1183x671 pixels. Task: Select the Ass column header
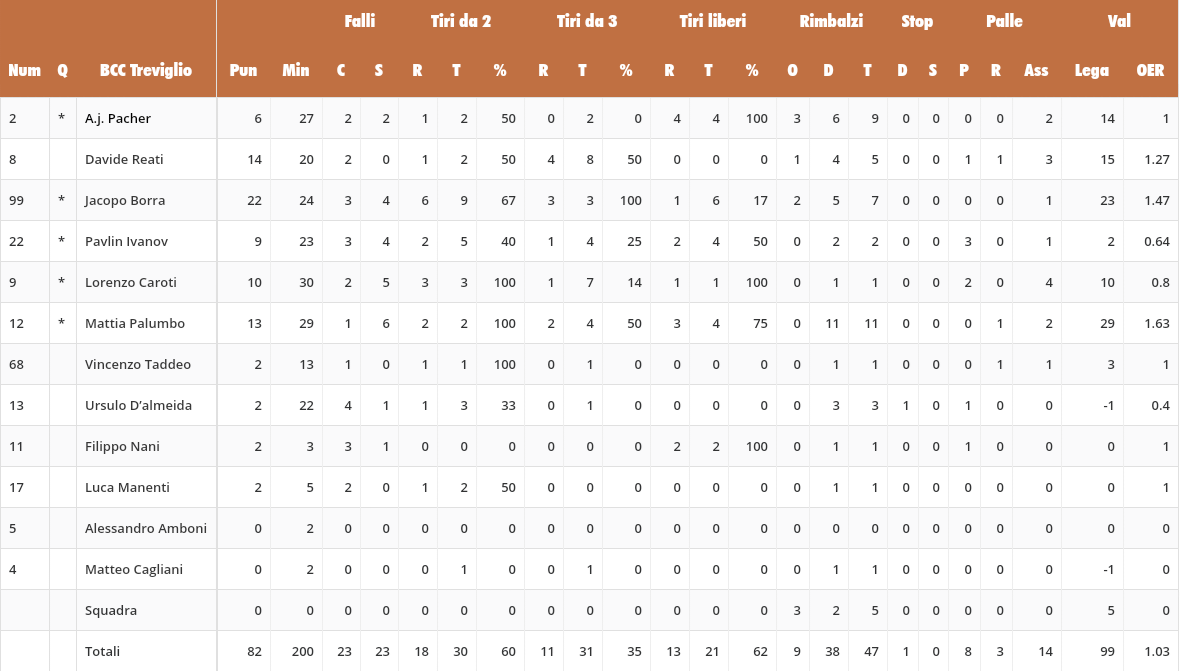coord(1036,70)
